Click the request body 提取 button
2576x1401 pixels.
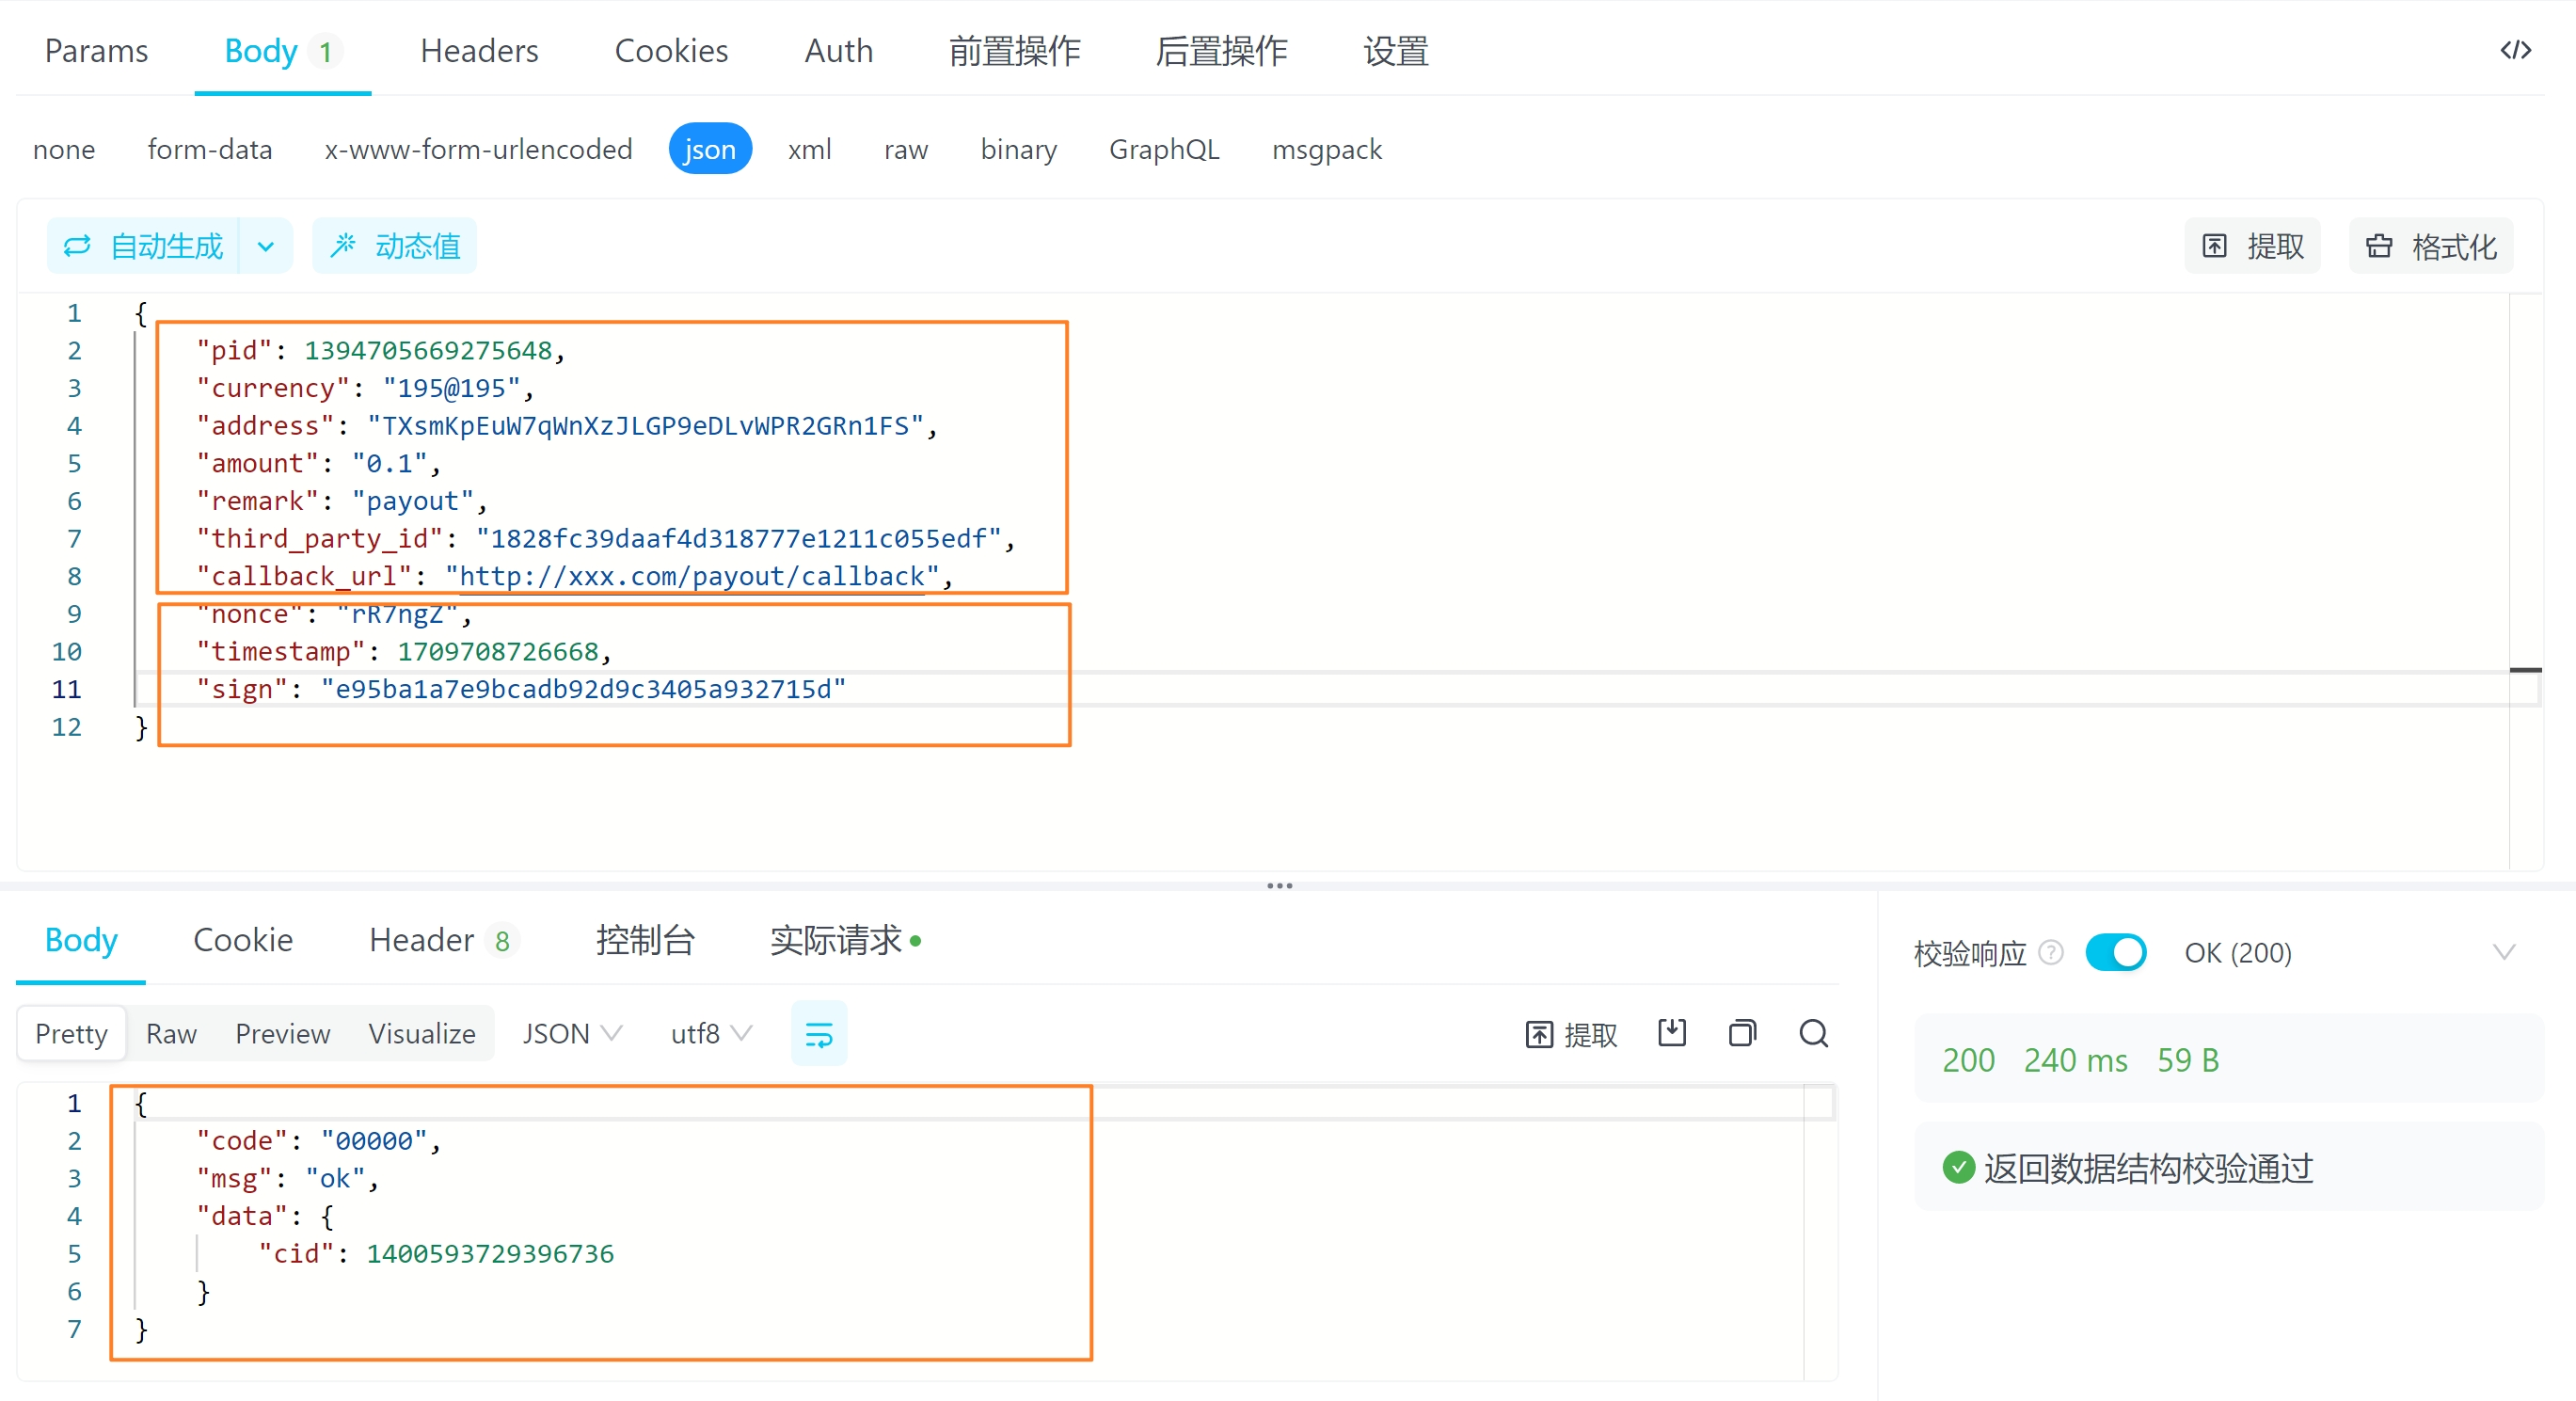pyautogui.click(x=2253, y=246)
